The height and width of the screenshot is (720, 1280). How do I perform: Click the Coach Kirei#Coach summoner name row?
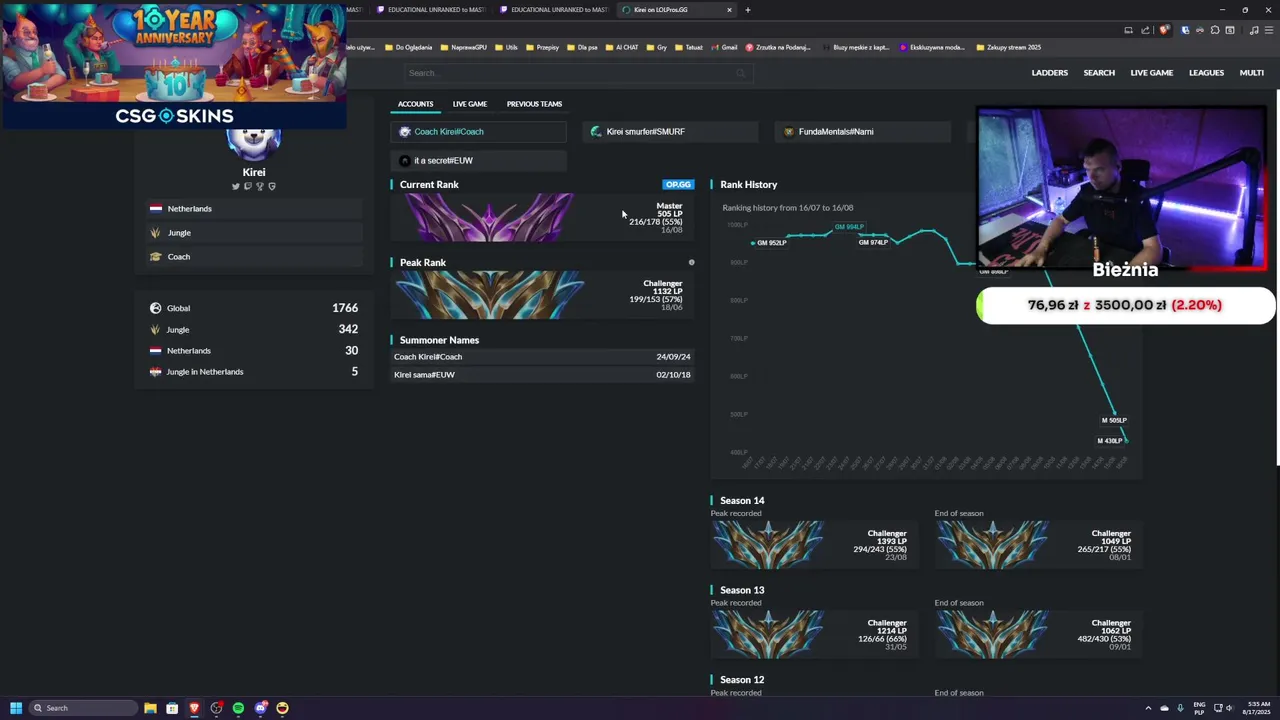tap(542, 357)
